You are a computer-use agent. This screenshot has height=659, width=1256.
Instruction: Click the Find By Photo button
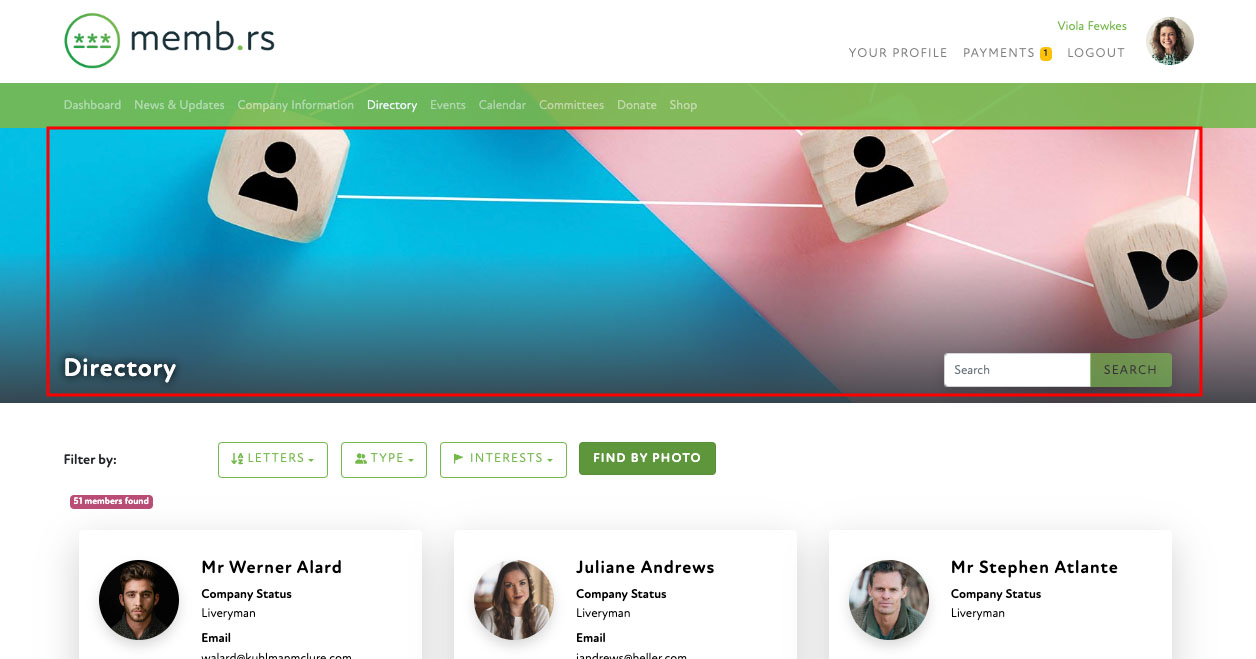pos(647,458)
